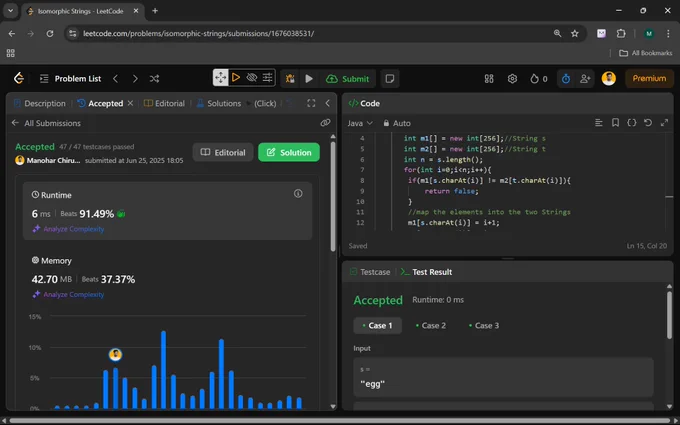680x425 pixels.
Task: Open Editorial button in submission result
Action: click(x=223, y=152)
